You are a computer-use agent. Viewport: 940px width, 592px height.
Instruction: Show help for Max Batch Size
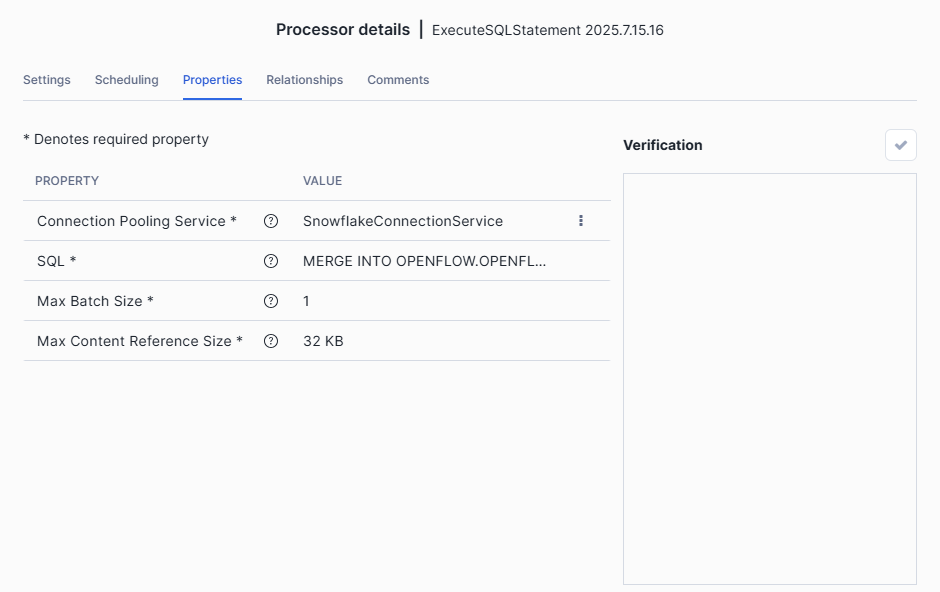pos(270,301)
